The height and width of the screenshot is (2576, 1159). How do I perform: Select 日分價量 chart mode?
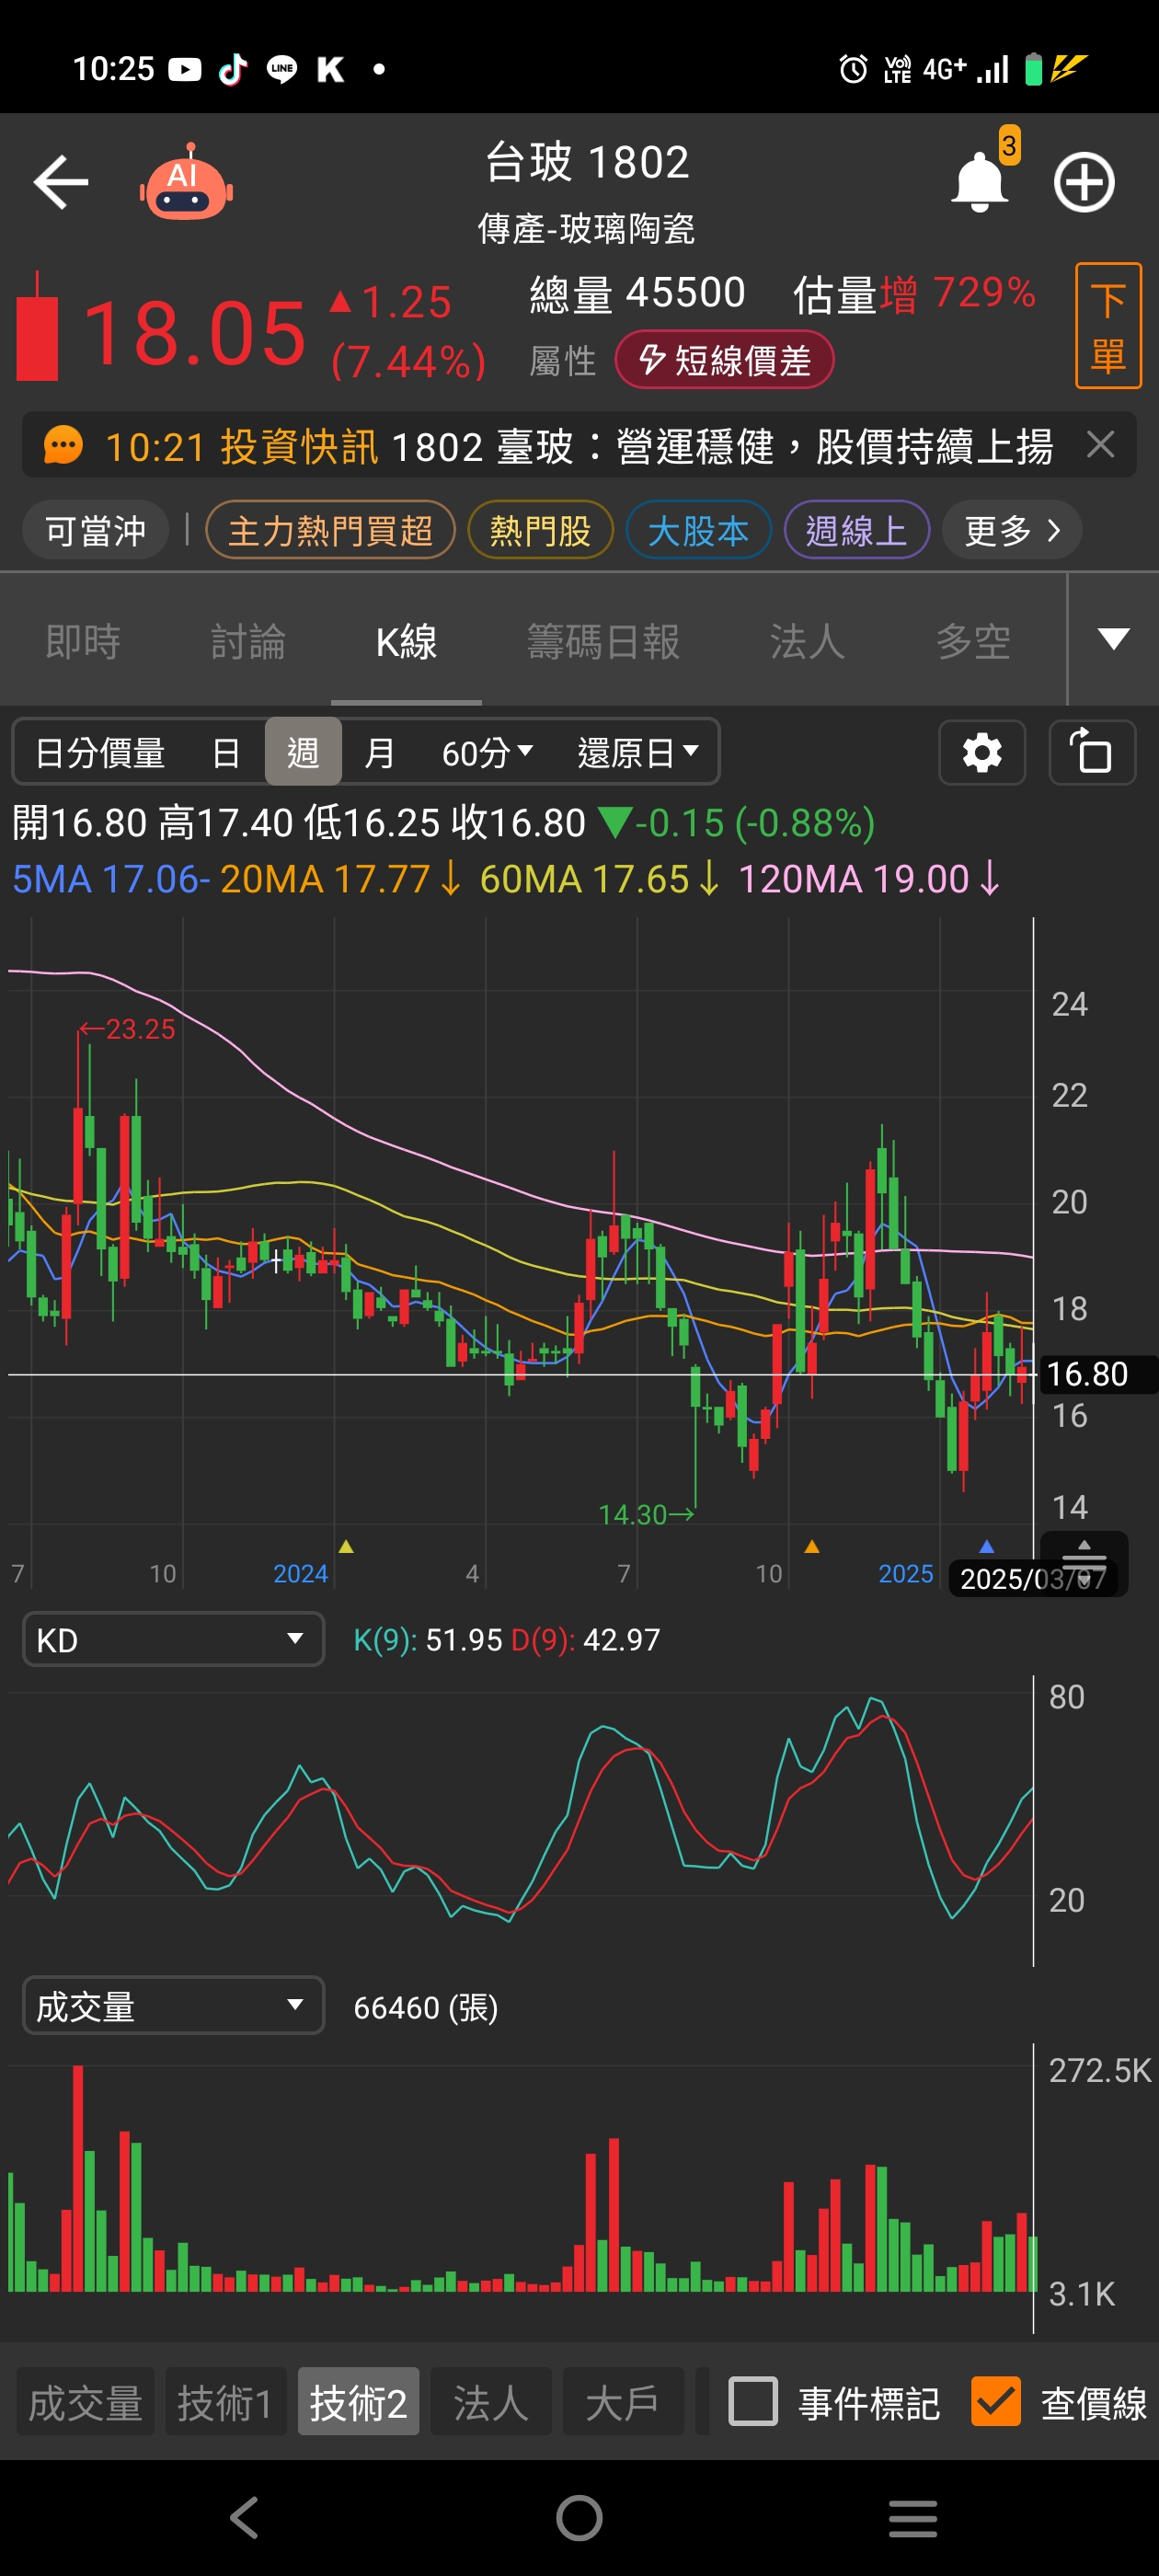click(x=99, y=752)
